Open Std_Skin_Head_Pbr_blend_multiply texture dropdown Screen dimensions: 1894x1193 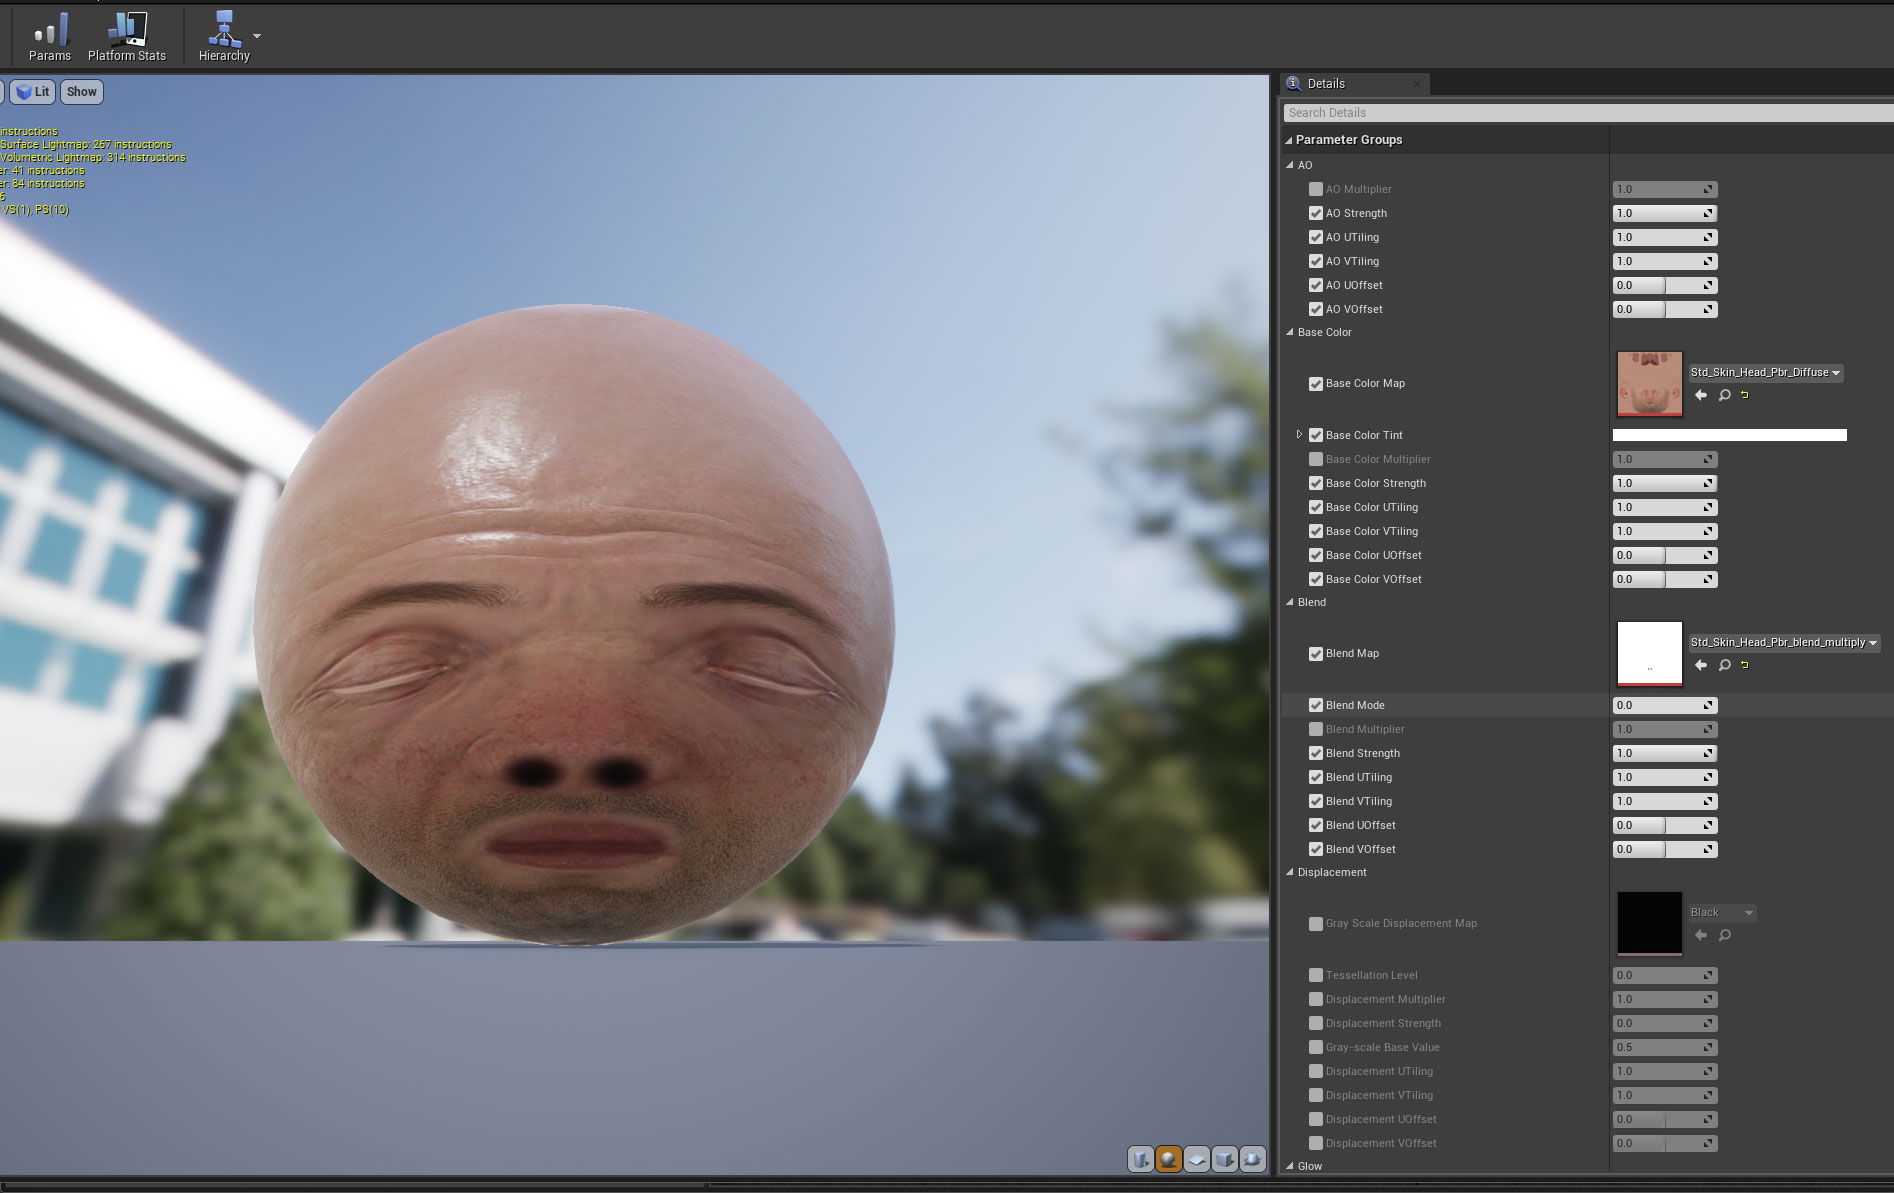pyautogui.click(x=1784, y=643)
